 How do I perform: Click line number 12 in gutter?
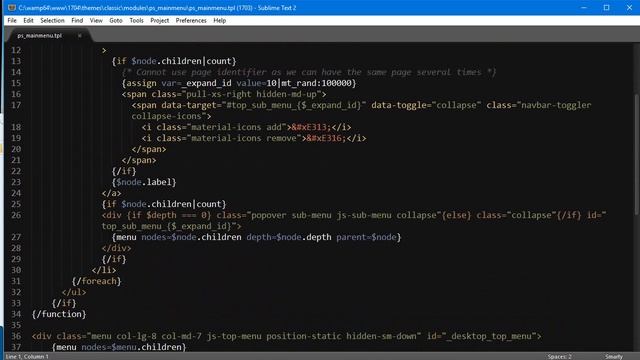click(x=16, y=50)
